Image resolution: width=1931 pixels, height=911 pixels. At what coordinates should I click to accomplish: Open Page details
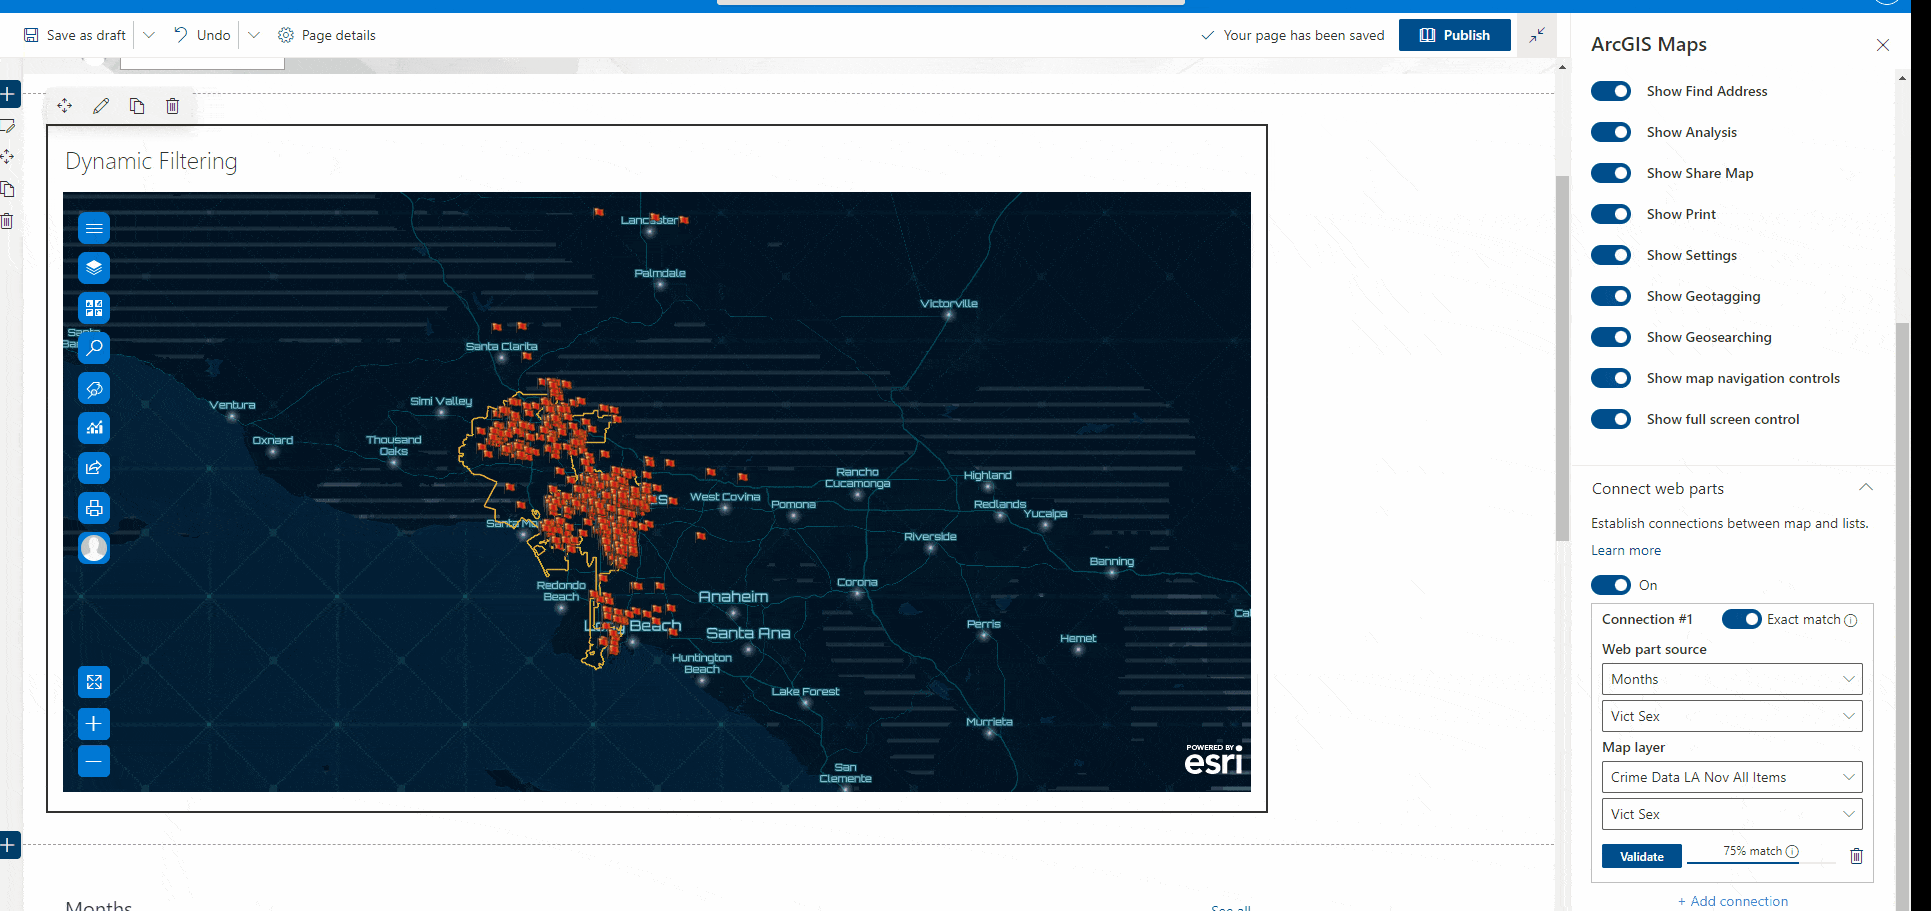327,35
